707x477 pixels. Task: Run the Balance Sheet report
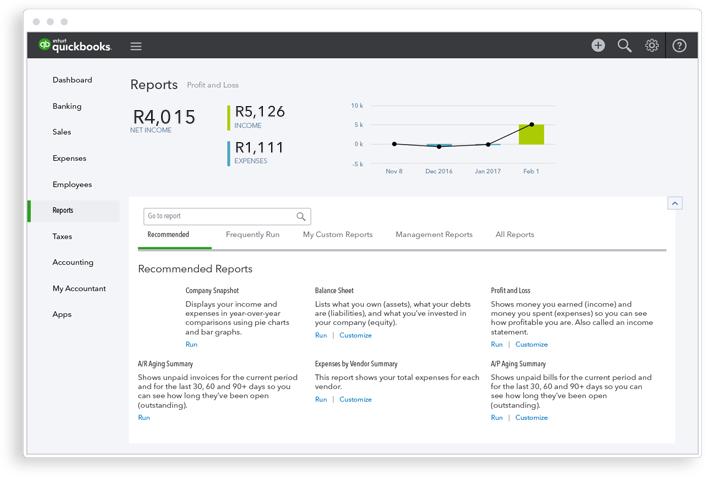(321, 335)
